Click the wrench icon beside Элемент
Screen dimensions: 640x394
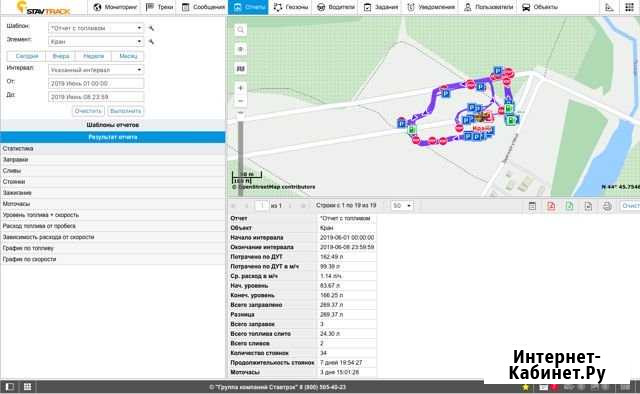pos(151,42)
